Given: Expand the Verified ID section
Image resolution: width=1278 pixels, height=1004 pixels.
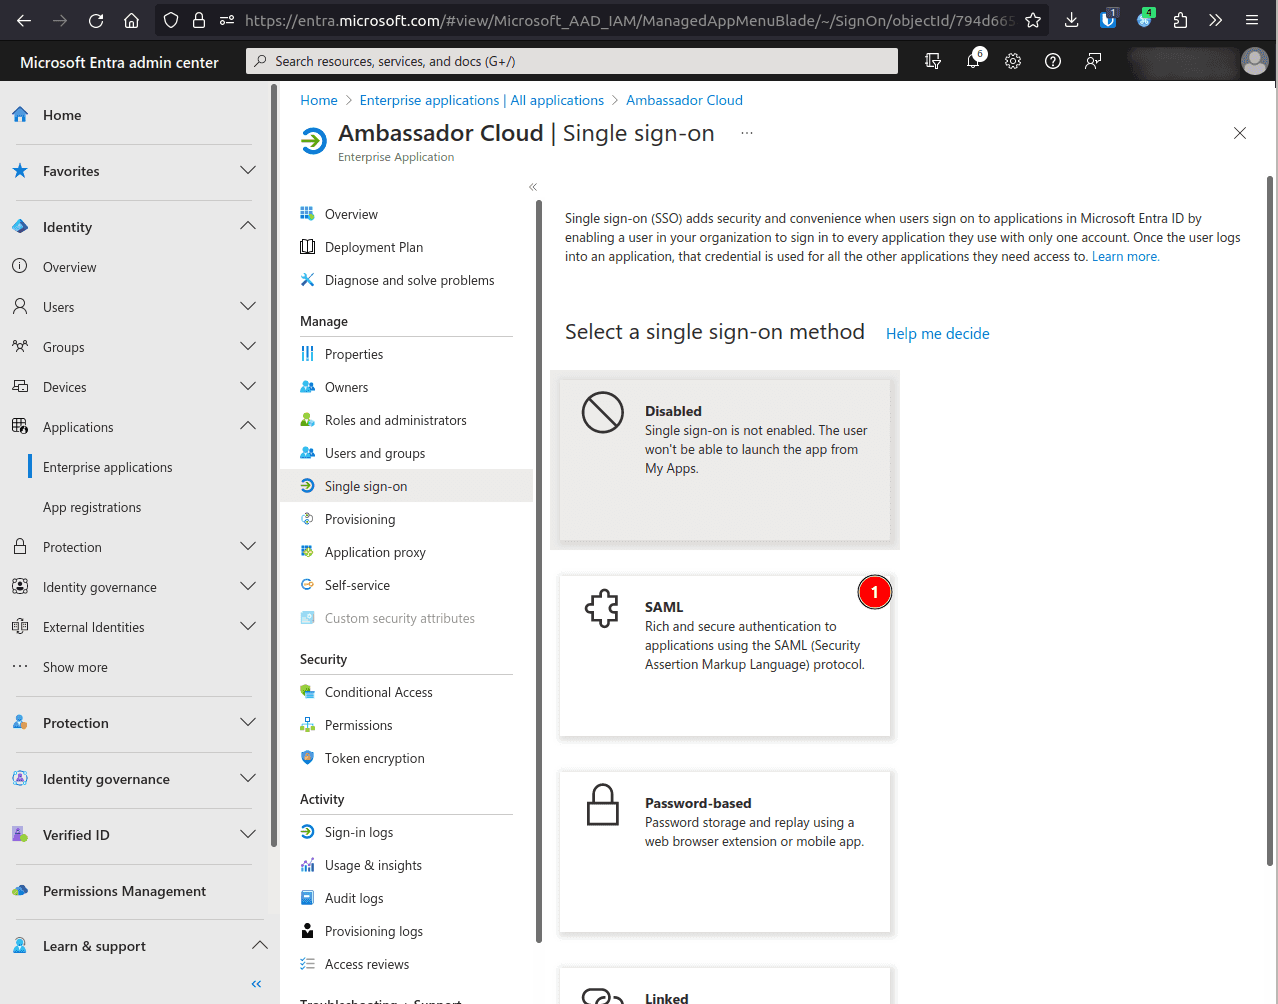Looking at the screenshot, I should tap(248, 835).
